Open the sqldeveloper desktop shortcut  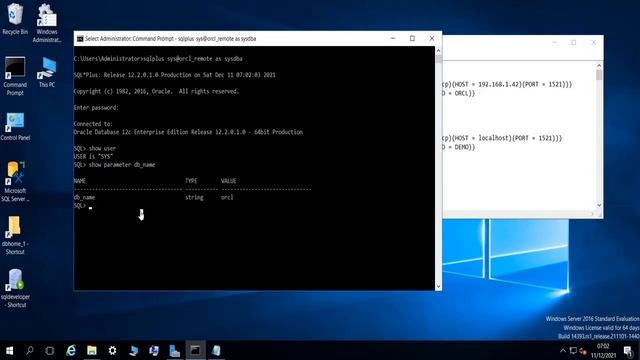click(15, 288)
